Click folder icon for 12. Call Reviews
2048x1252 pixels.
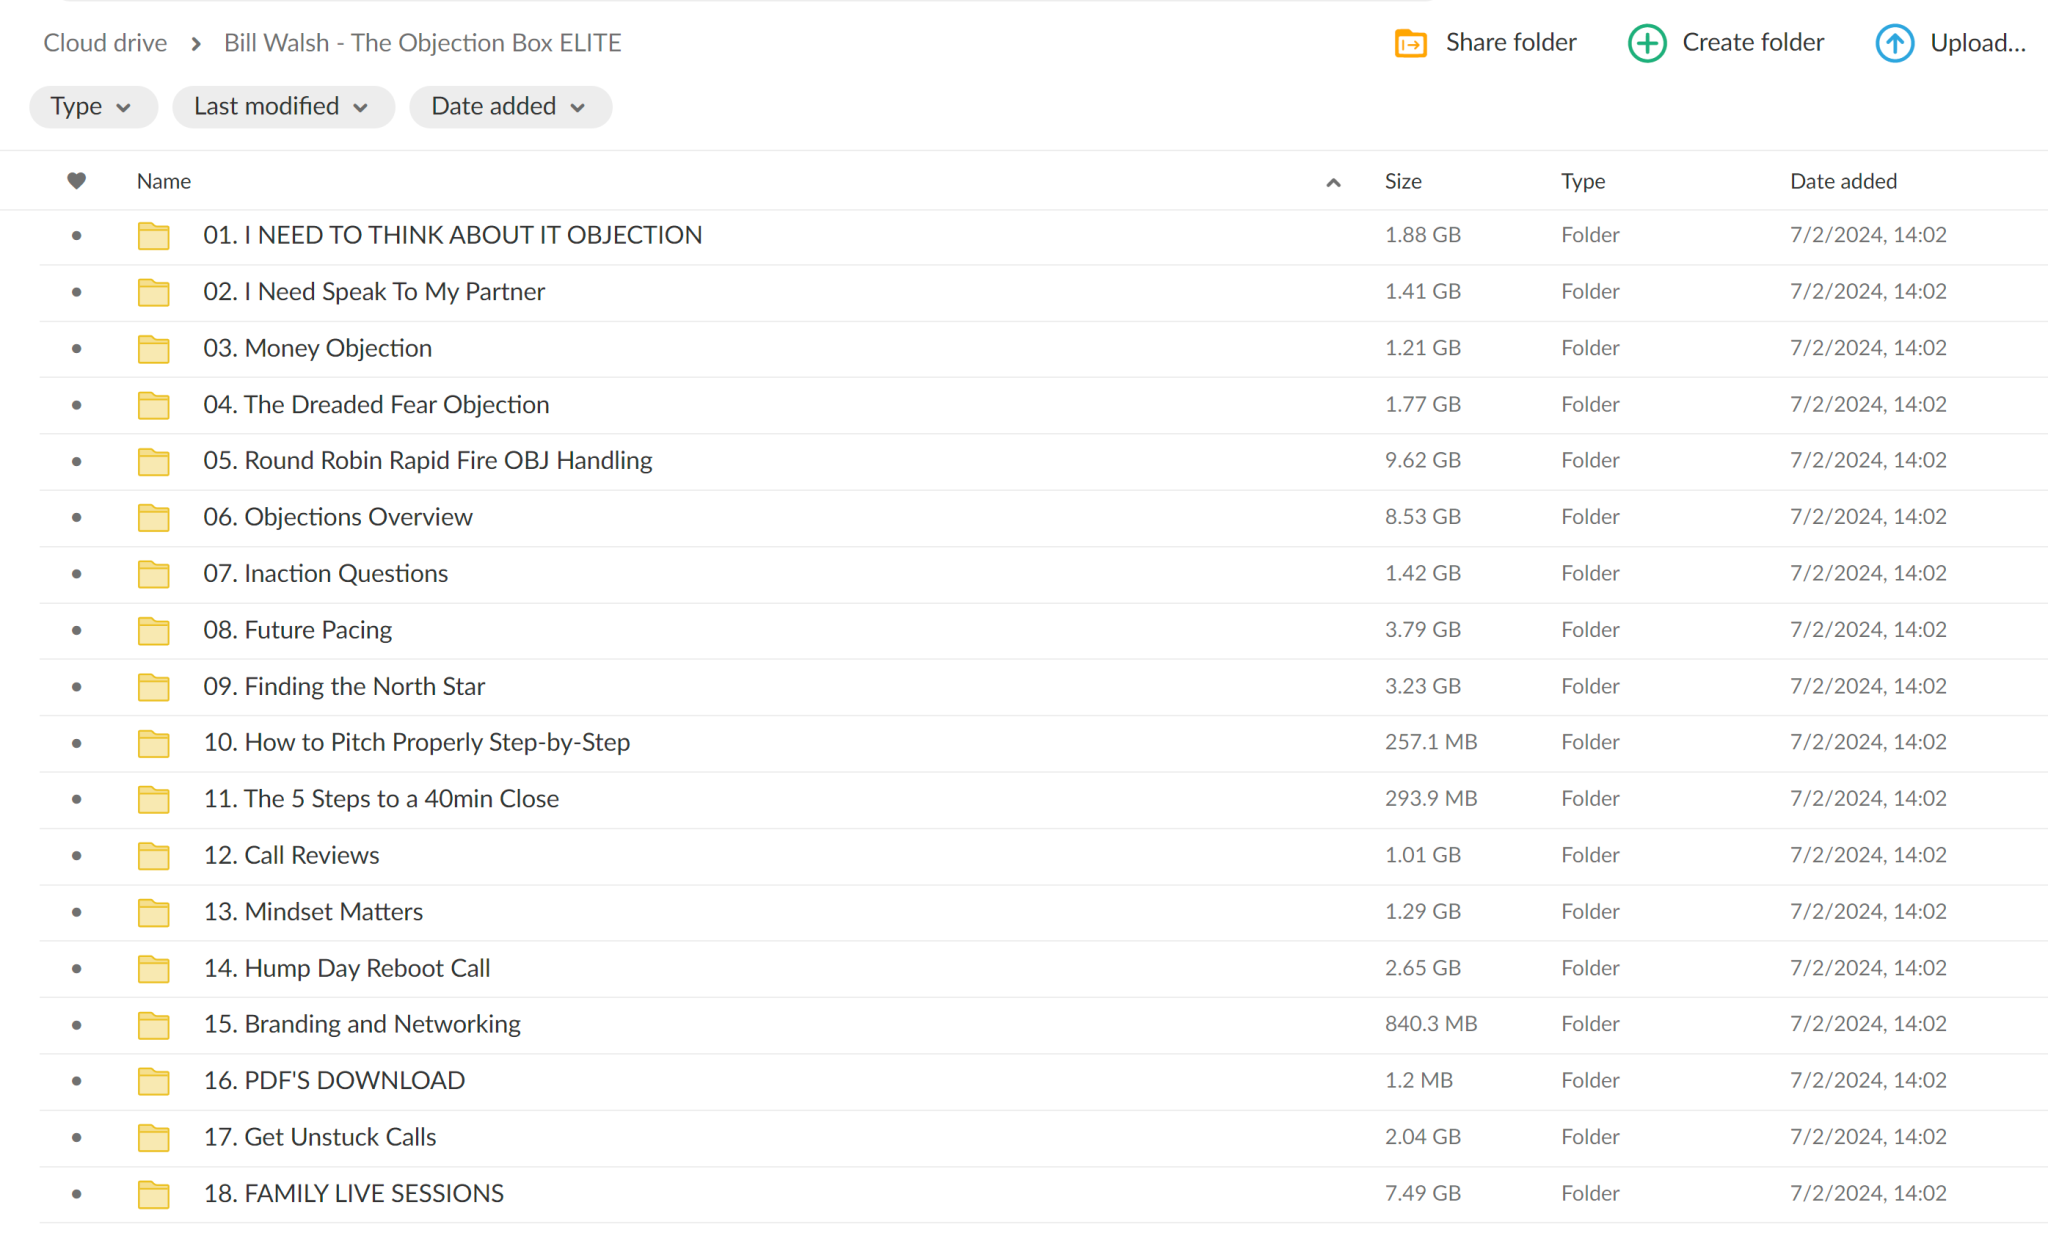(x=153, y=856)
